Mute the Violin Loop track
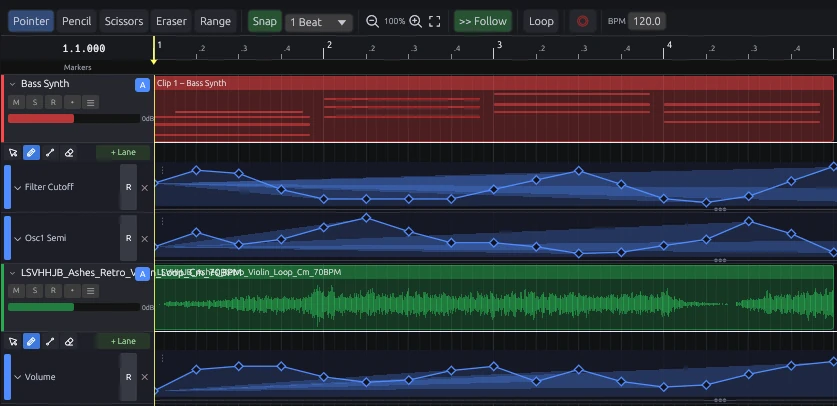The height and width of the screenshot is (406, 837). pyautogui.click(x=16, y=291)
